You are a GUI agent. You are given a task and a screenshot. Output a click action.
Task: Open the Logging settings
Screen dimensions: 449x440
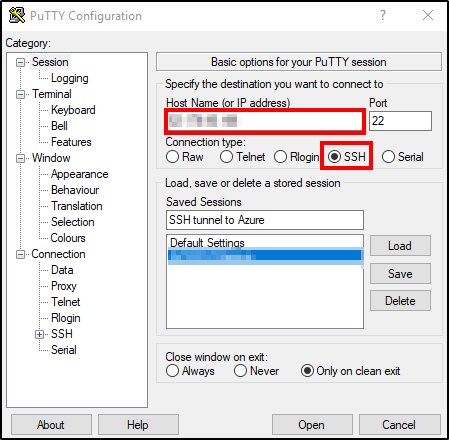(x=70, y=78)
